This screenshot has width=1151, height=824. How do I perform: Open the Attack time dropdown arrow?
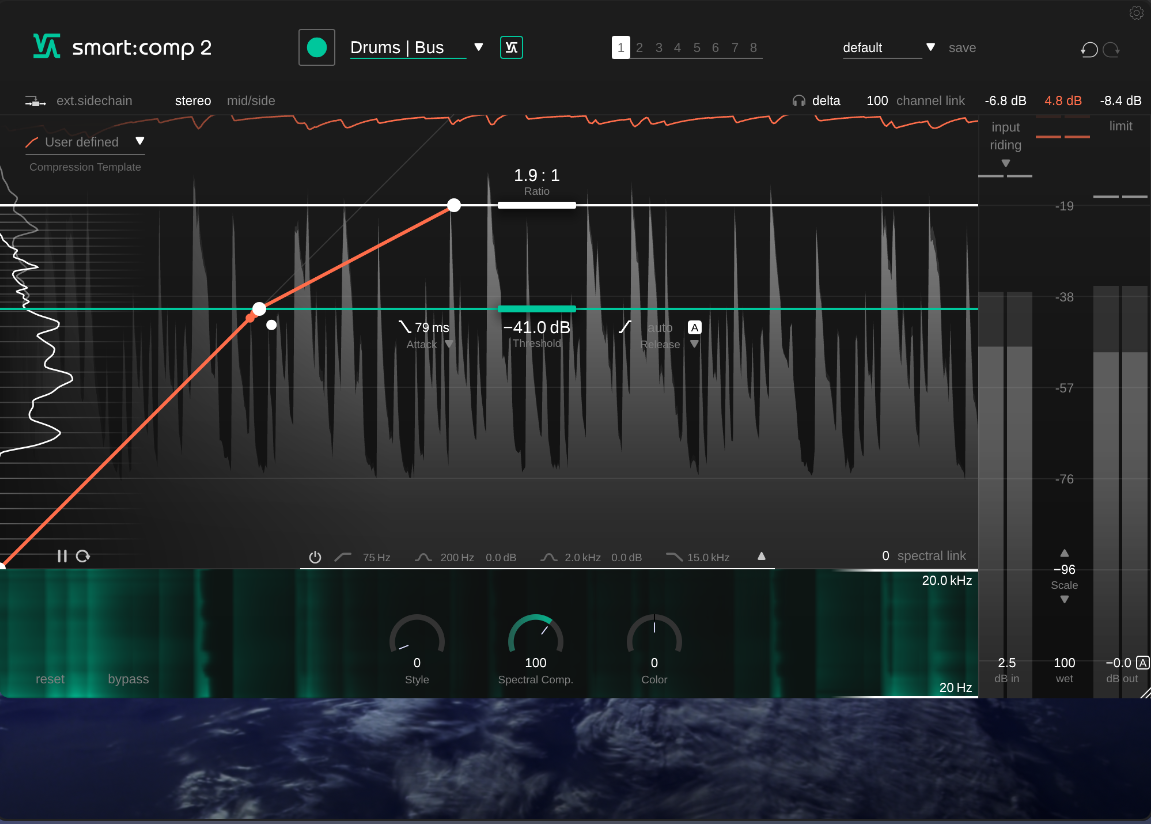448,344
